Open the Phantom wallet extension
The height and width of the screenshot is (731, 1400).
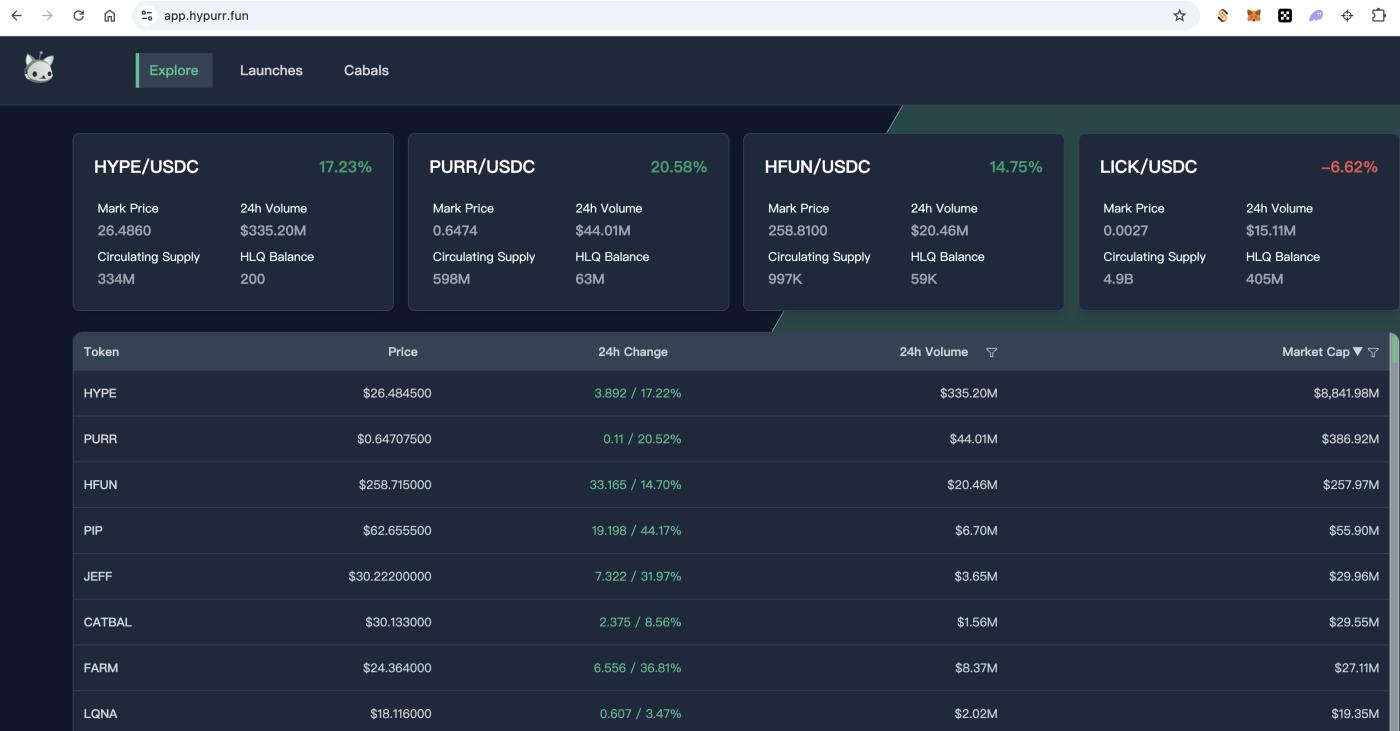click(x=1314, y=16)
